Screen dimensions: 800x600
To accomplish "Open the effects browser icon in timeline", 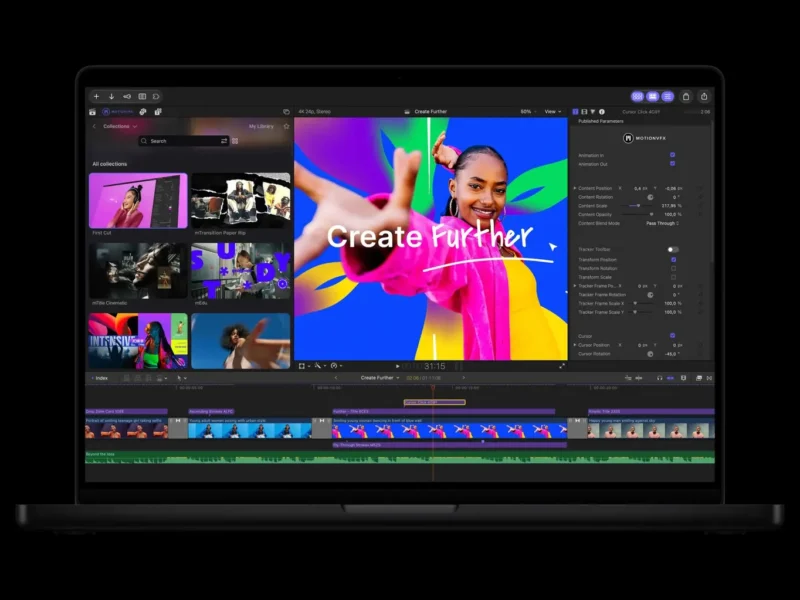I will (699, 378).
